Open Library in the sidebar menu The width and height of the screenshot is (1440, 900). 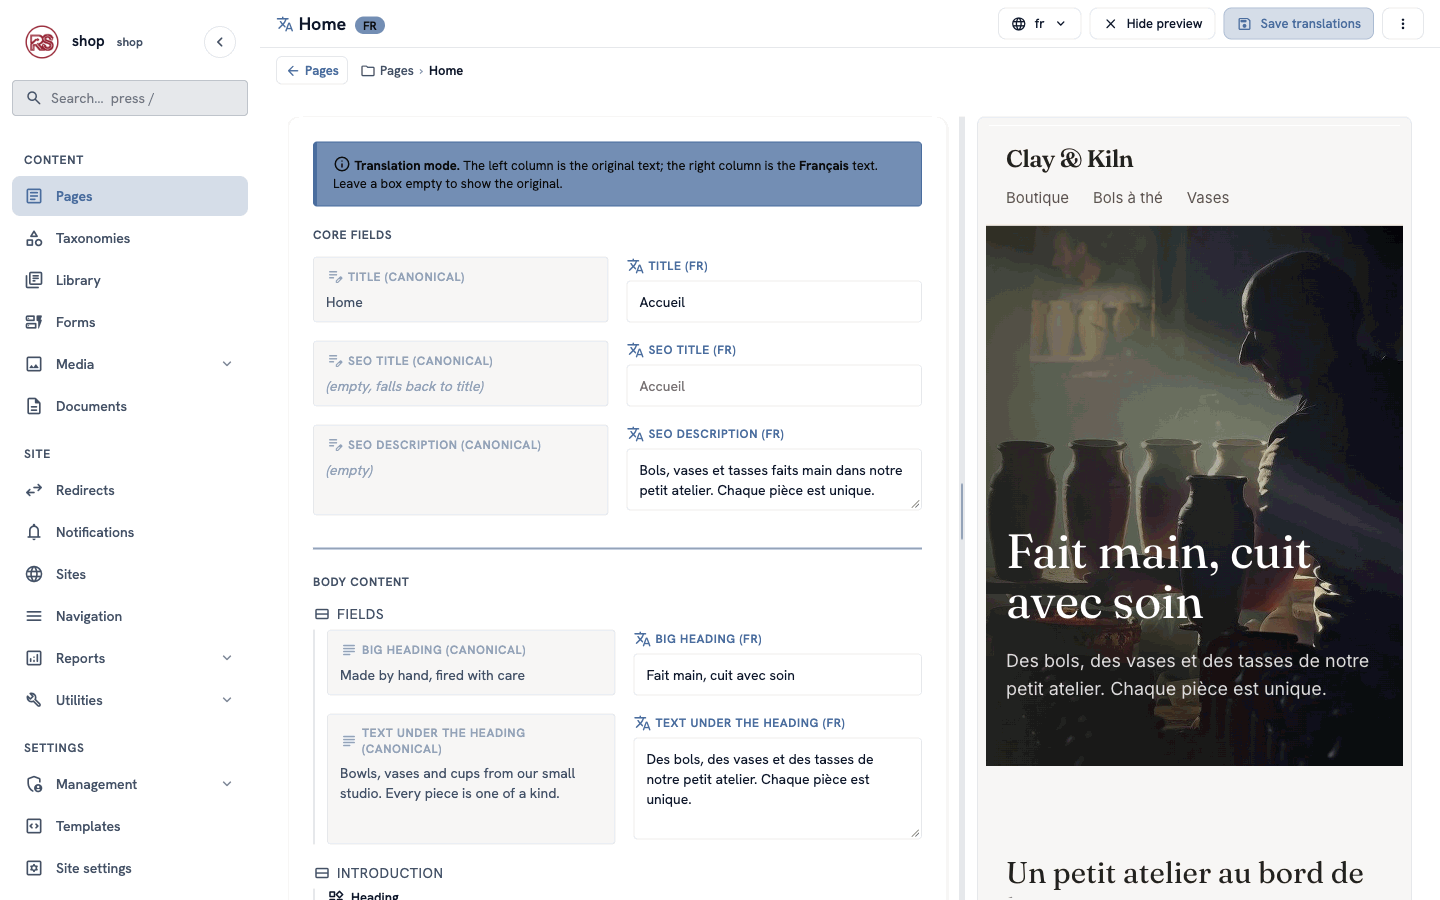pos(130,280)
